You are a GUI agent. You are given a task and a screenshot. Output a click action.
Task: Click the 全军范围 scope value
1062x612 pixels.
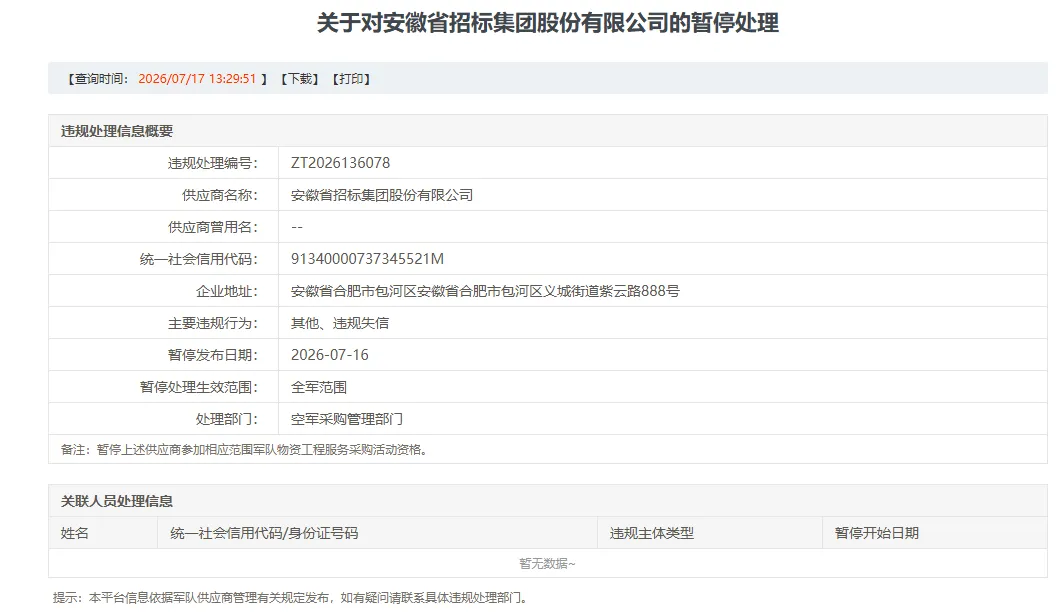(319, 387)
